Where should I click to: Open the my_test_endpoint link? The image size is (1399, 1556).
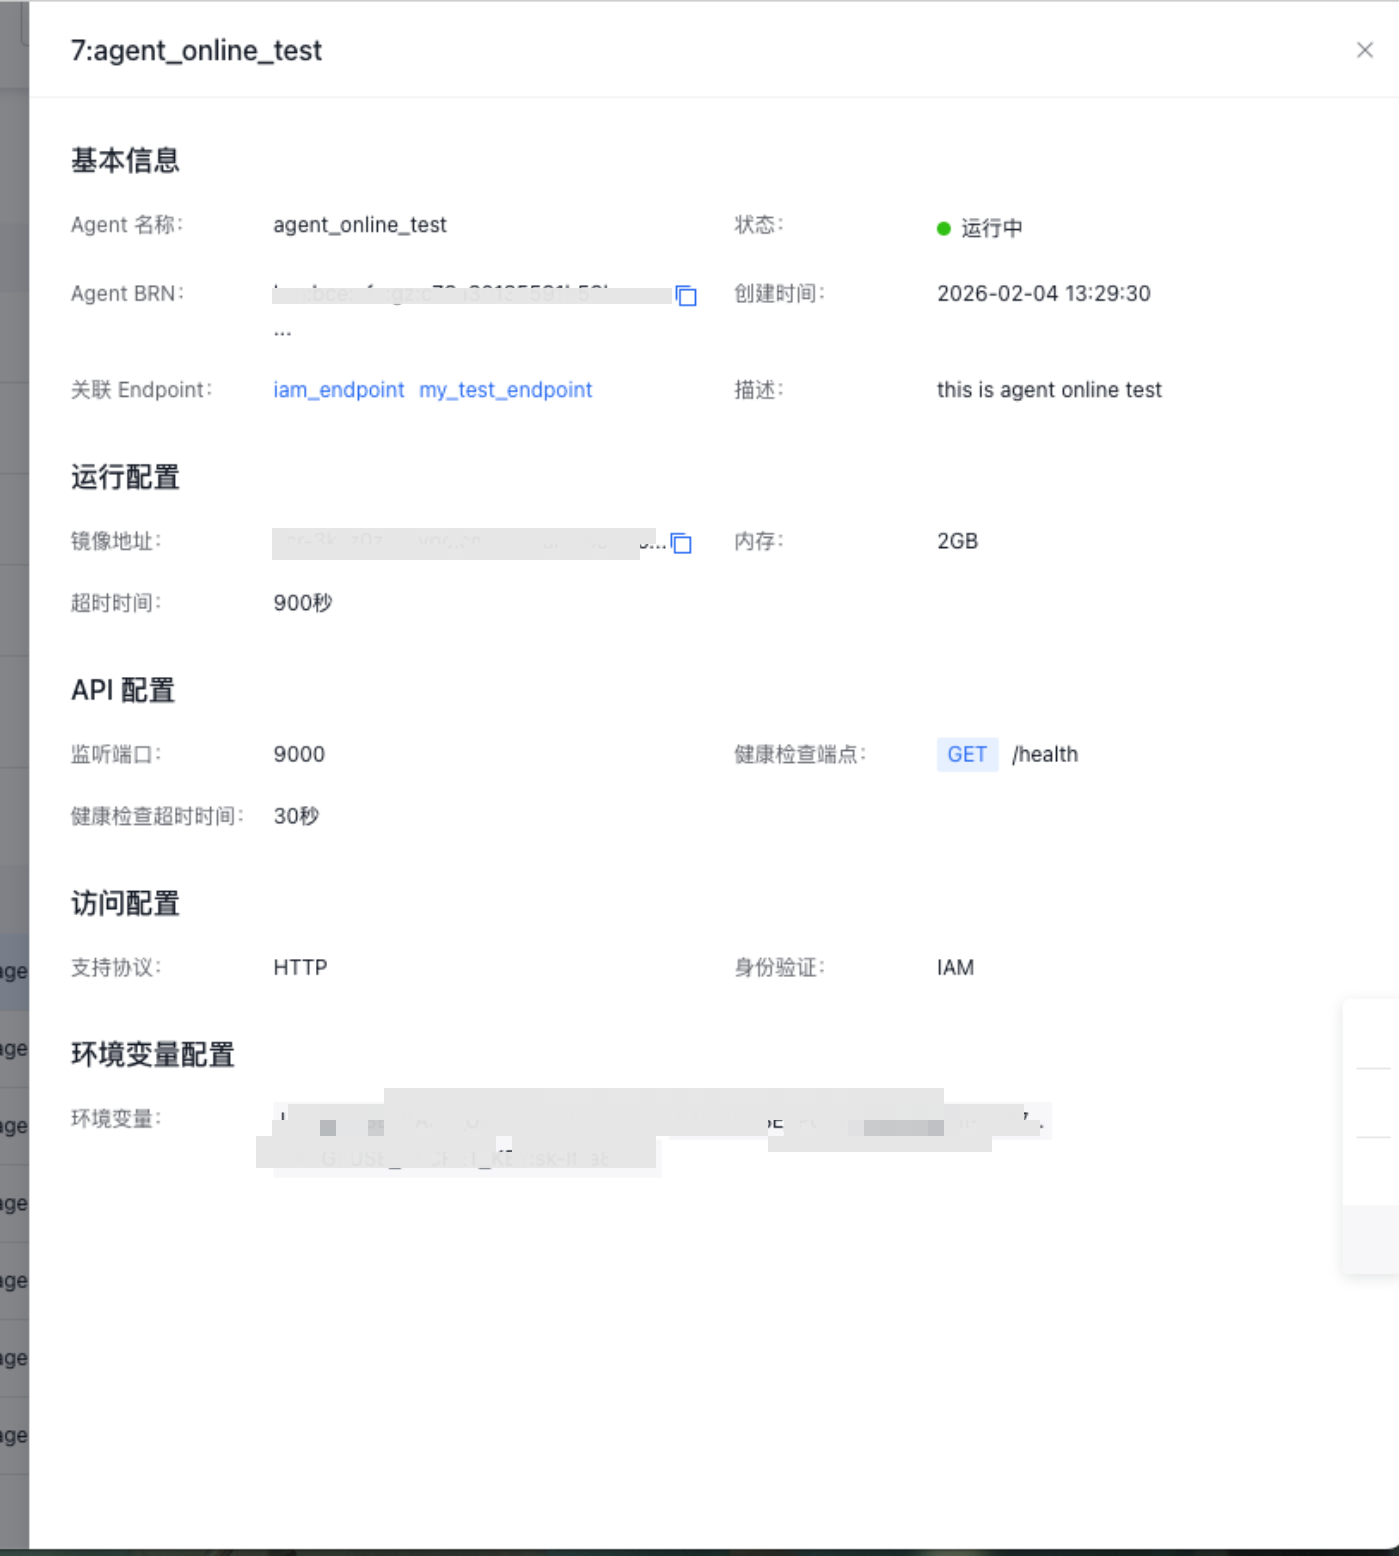click(x=505, y=390)
